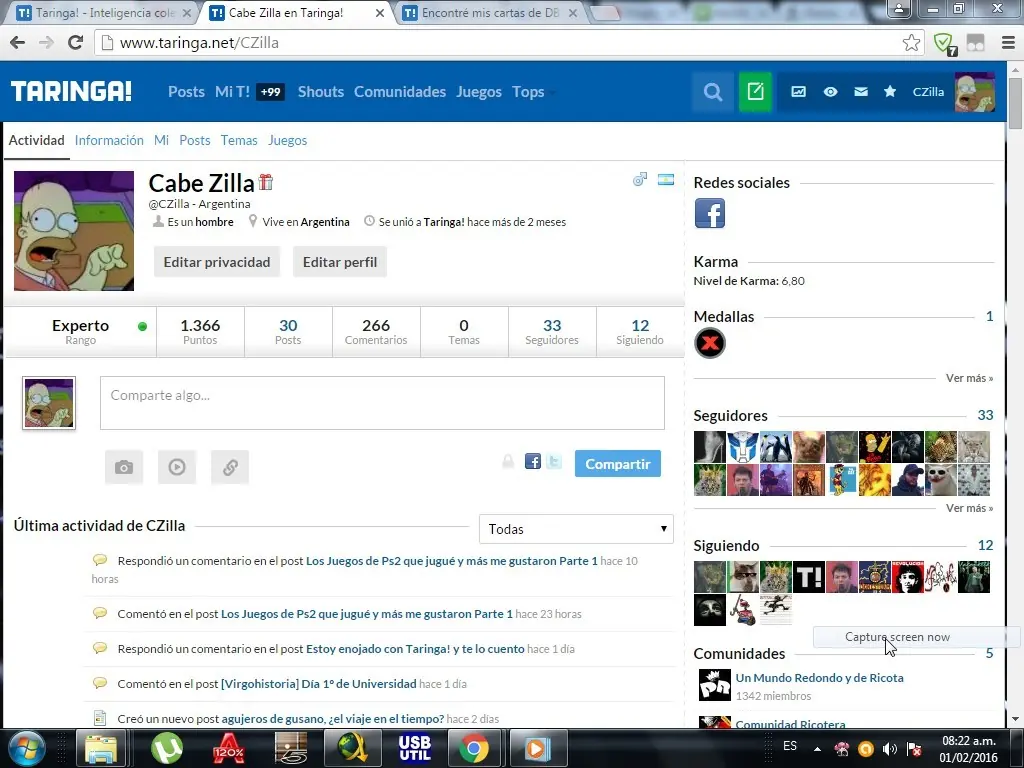
Task: Click Editar privacidad button
Action: pos(217,262)
